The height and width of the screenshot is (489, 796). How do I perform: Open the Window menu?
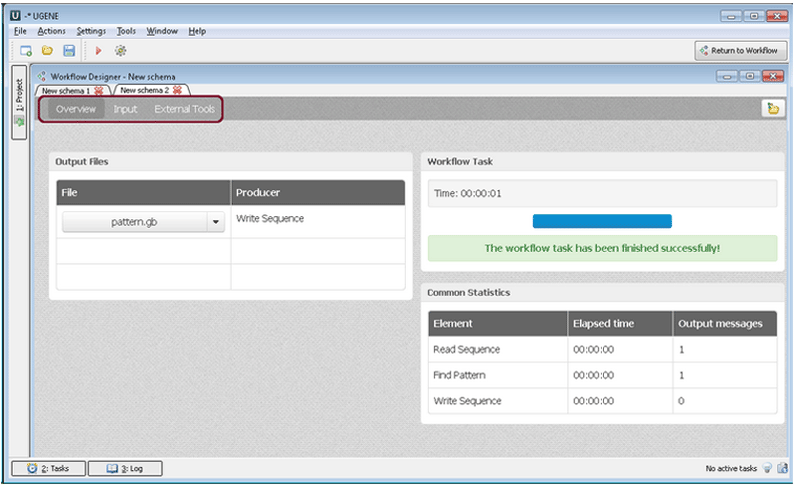(162, 31)
